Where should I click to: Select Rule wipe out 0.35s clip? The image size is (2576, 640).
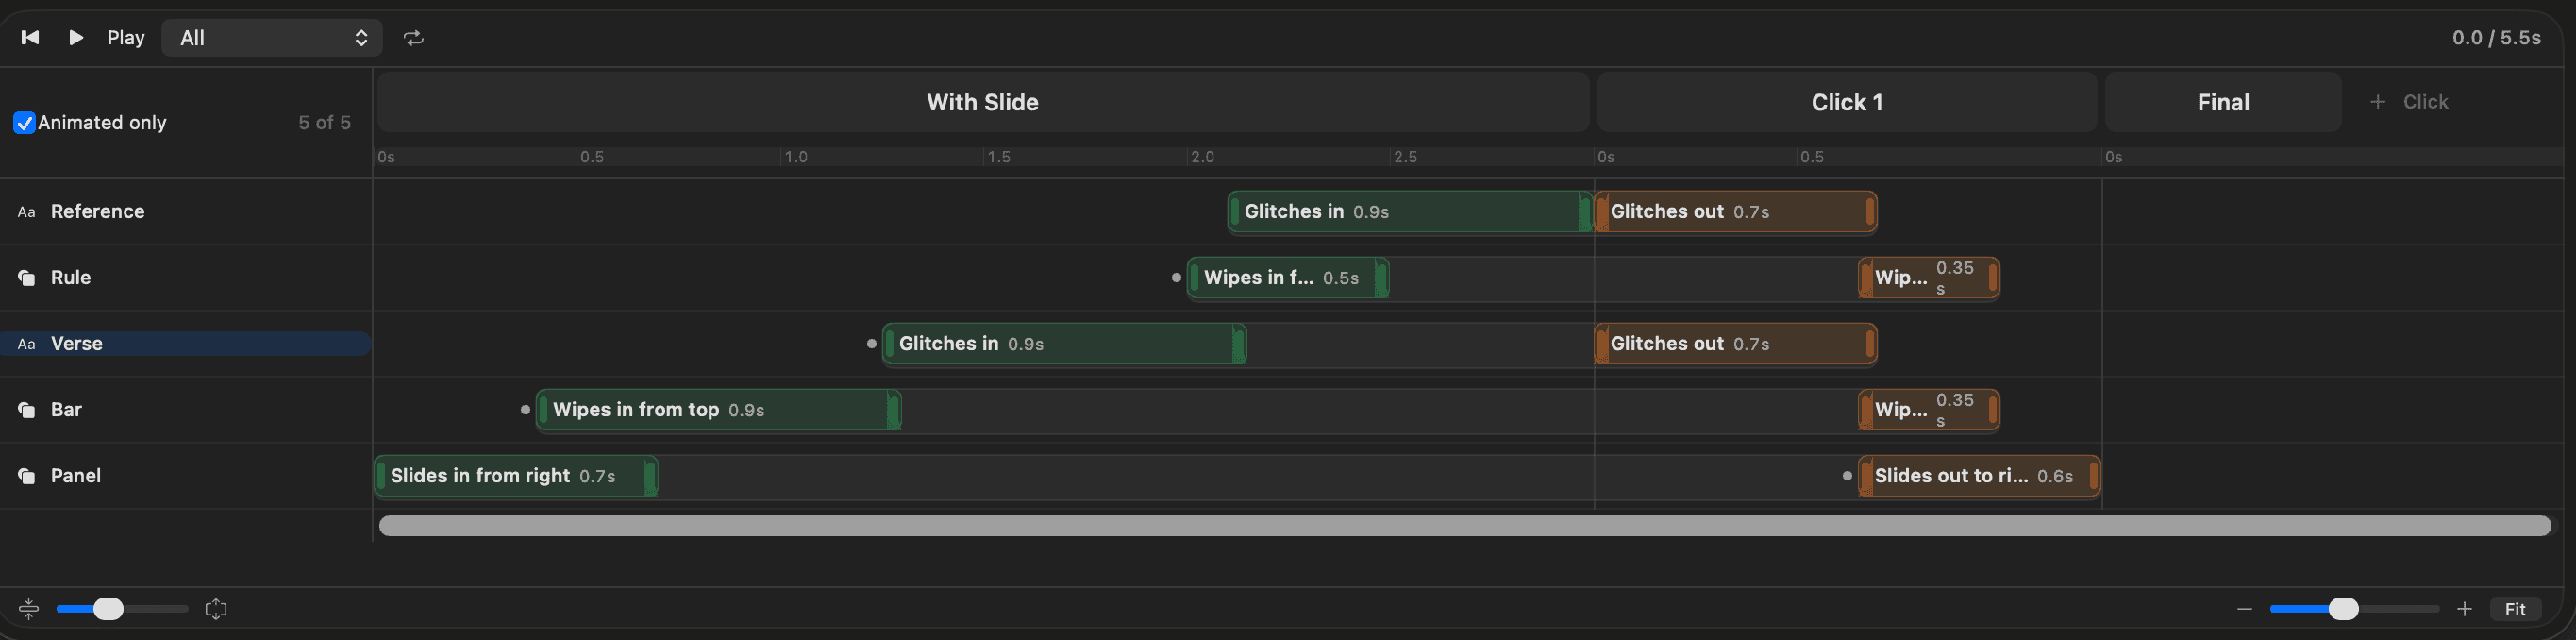pyautogui.click(x=1929, y=277)
